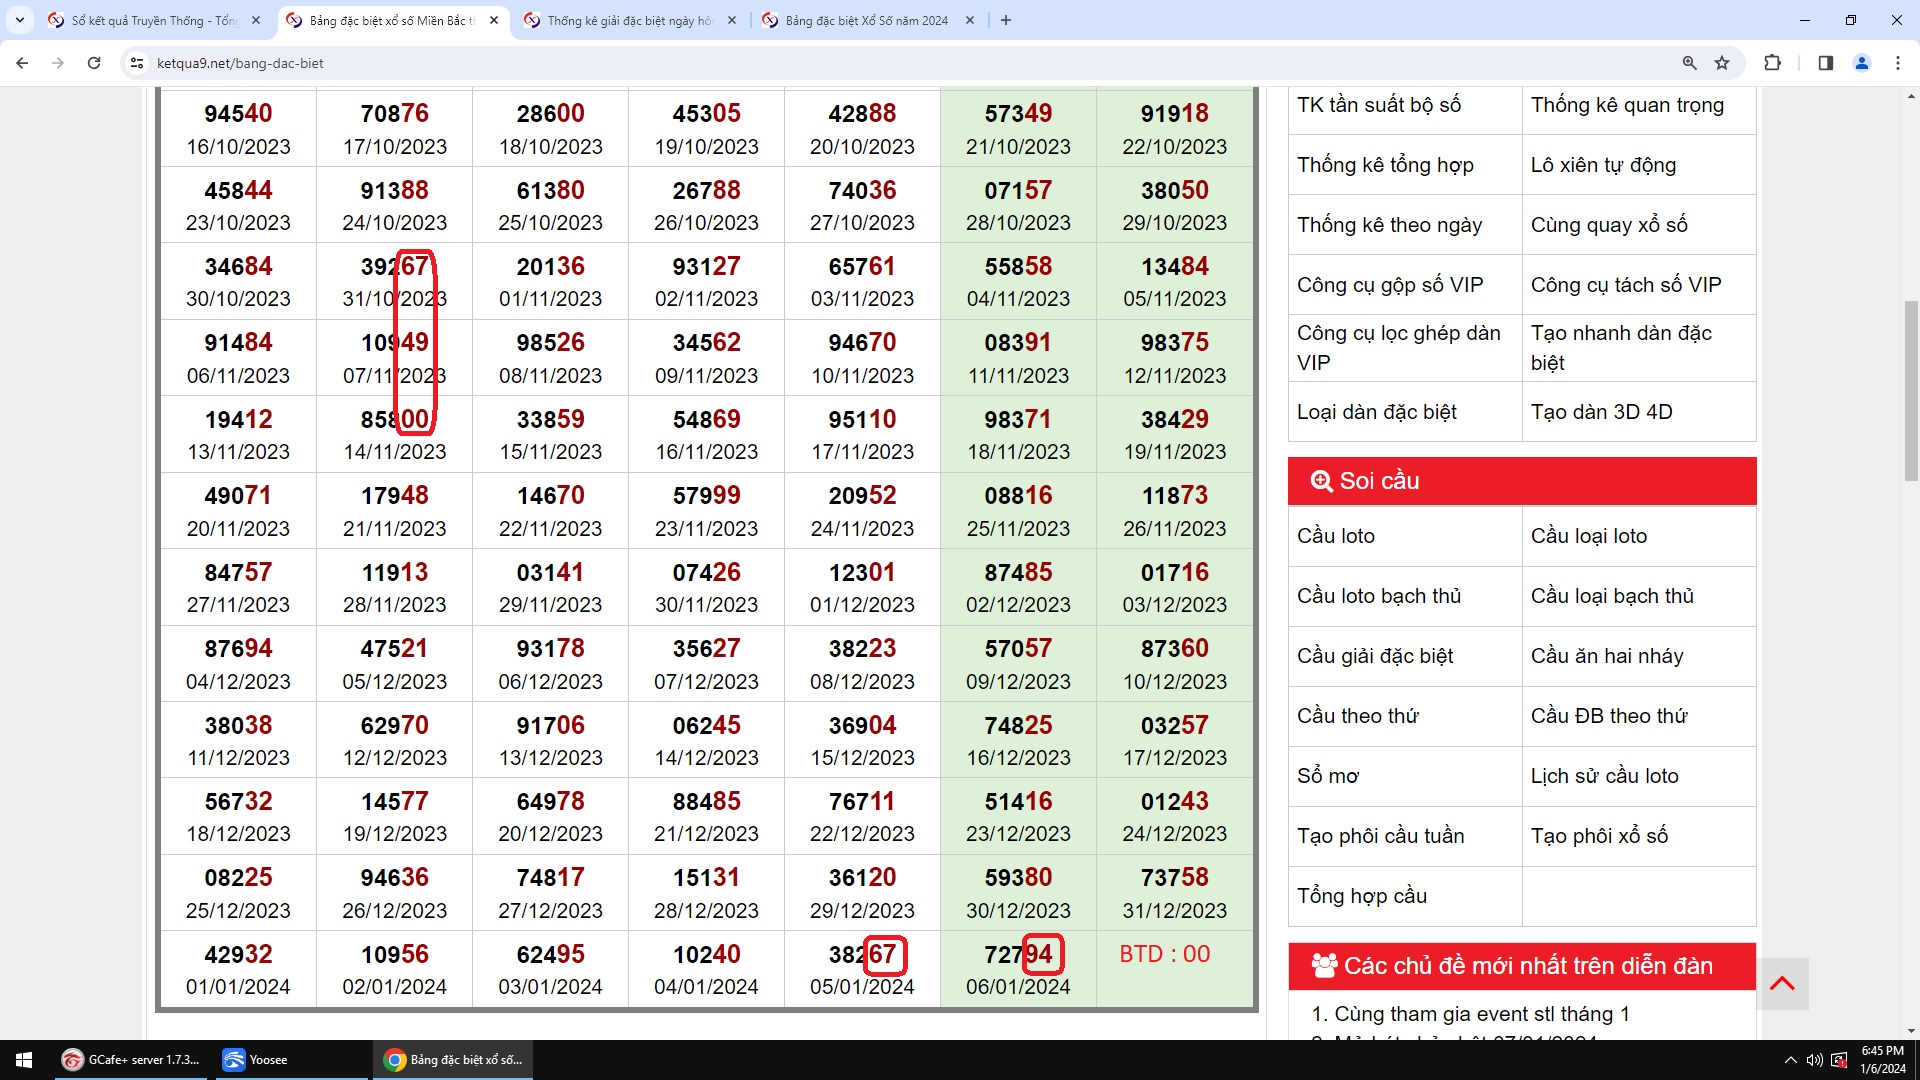Open the Cầu loto bạch thủ link
The width and height of the screenshot is (1920, 1080).
click(x=1379, y=596)
